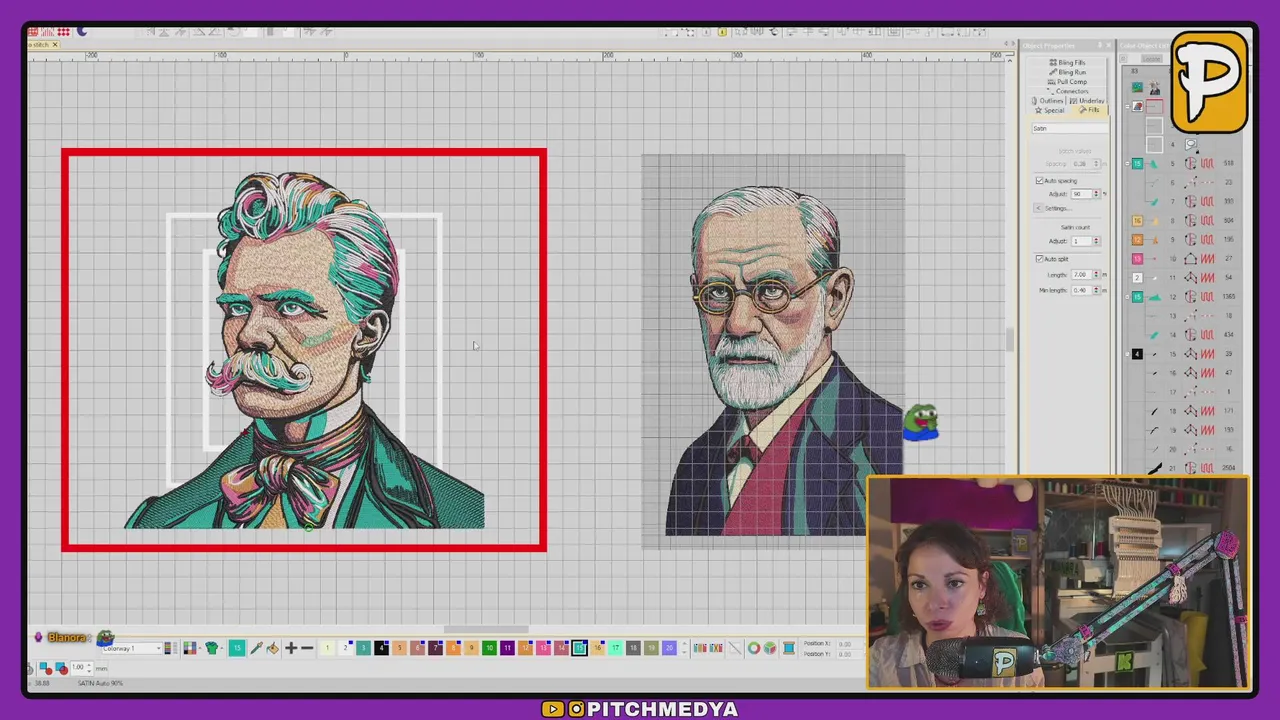Open the Satin fill type dropdown
The height and width of the screenshot is (720, 1280).
tap(1070, 128)
